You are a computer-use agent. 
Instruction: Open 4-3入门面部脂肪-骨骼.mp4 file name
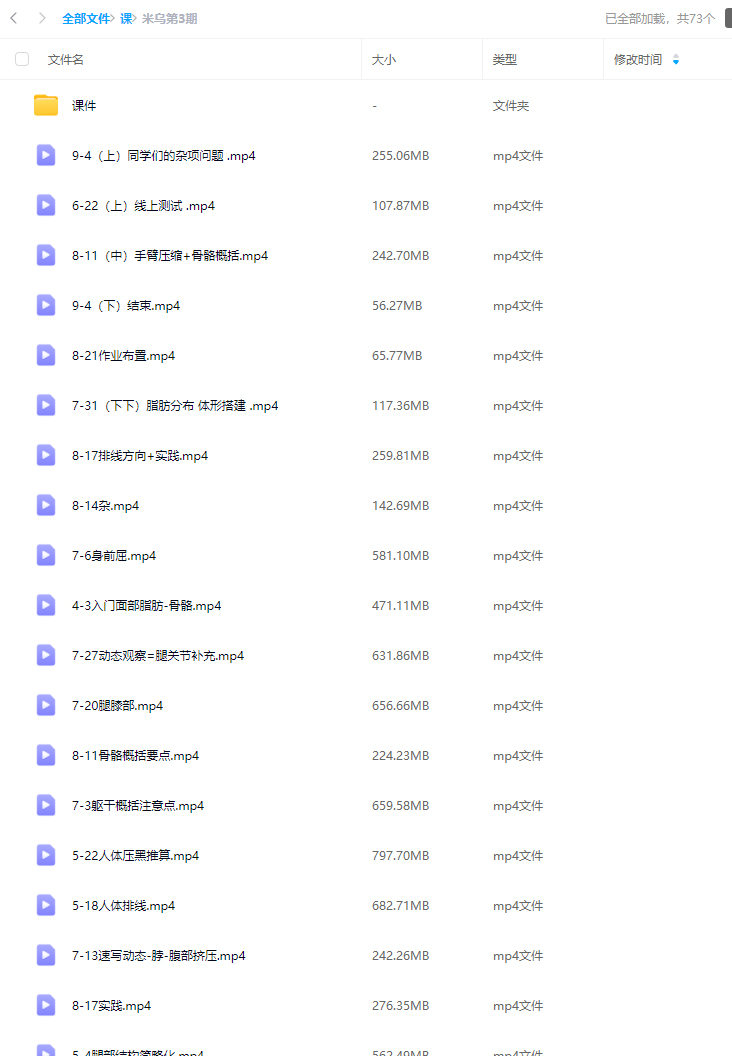[x=147, y=605]
